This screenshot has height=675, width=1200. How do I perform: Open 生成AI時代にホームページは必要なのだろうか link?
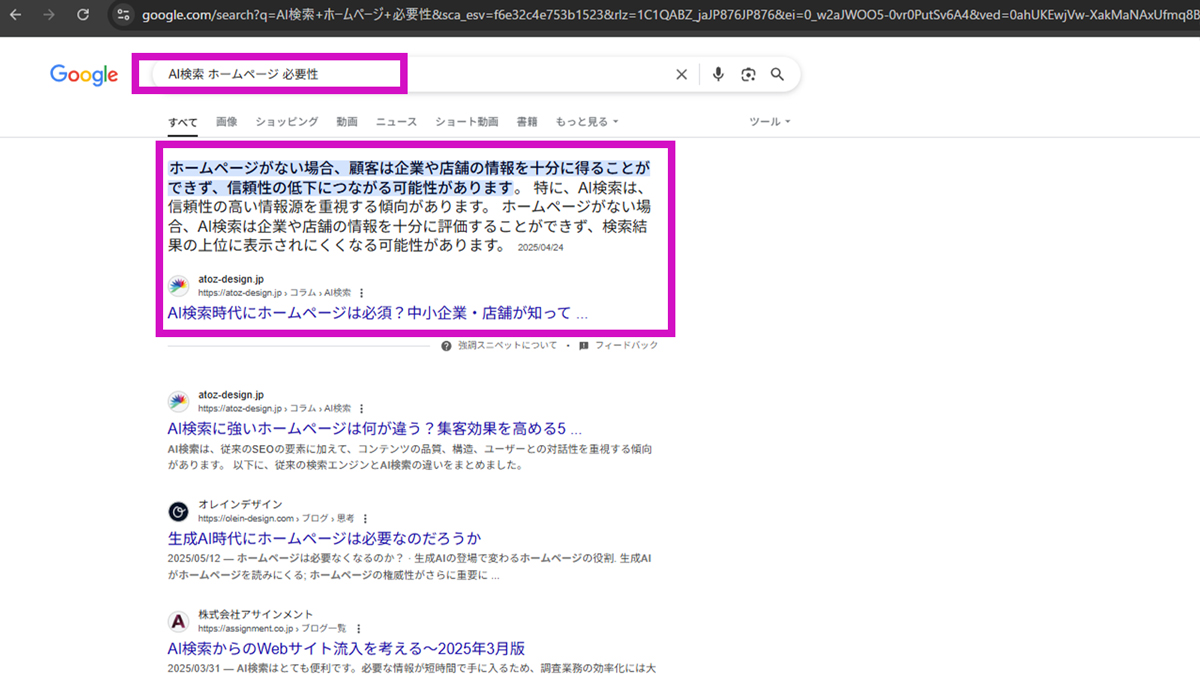[x=325, y=538]
